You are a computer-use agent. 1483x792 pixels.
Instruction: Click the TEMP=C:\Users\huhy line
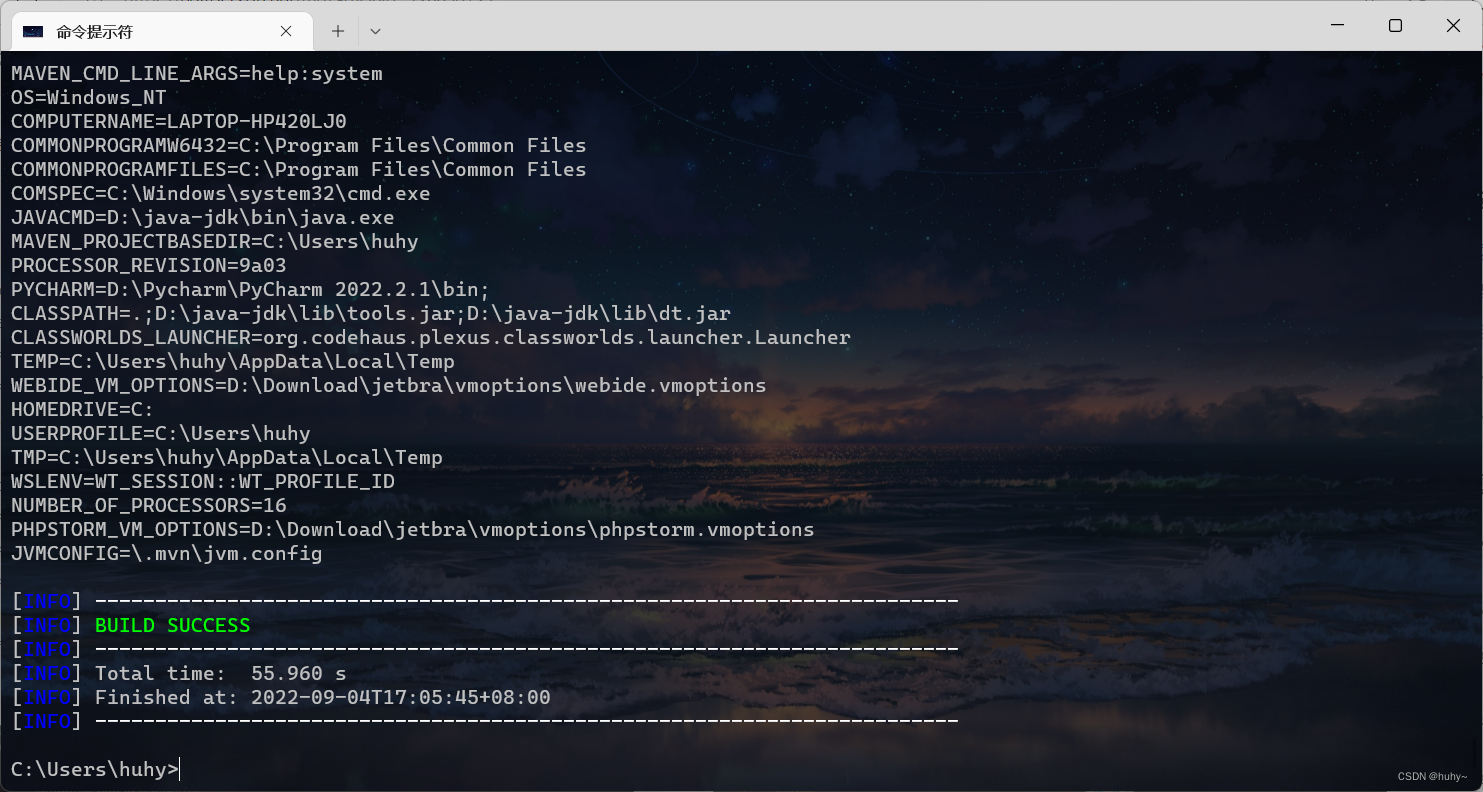pos(233,361)
